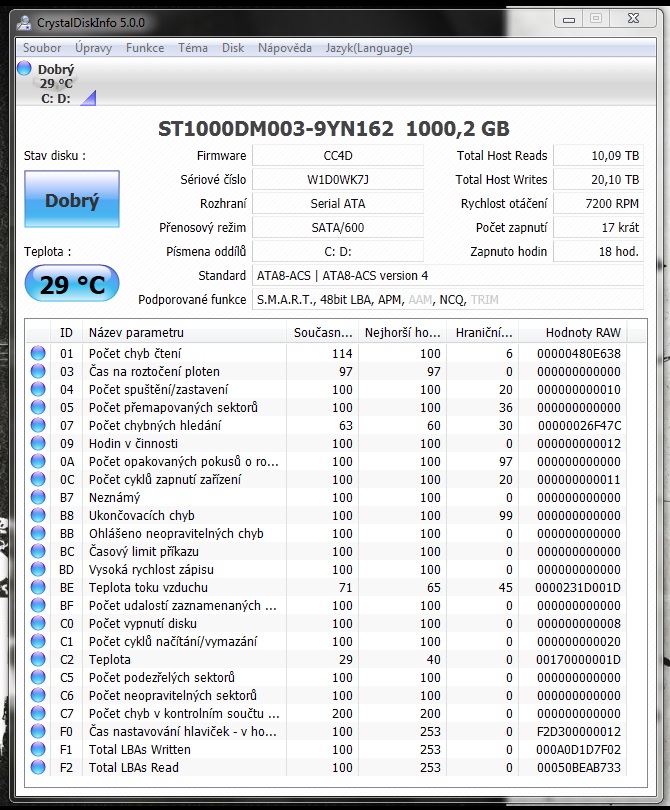Click the status orb for BE Teplota toku vzduchu
Viewport: 670px width, 810px height.
point(38,587)
